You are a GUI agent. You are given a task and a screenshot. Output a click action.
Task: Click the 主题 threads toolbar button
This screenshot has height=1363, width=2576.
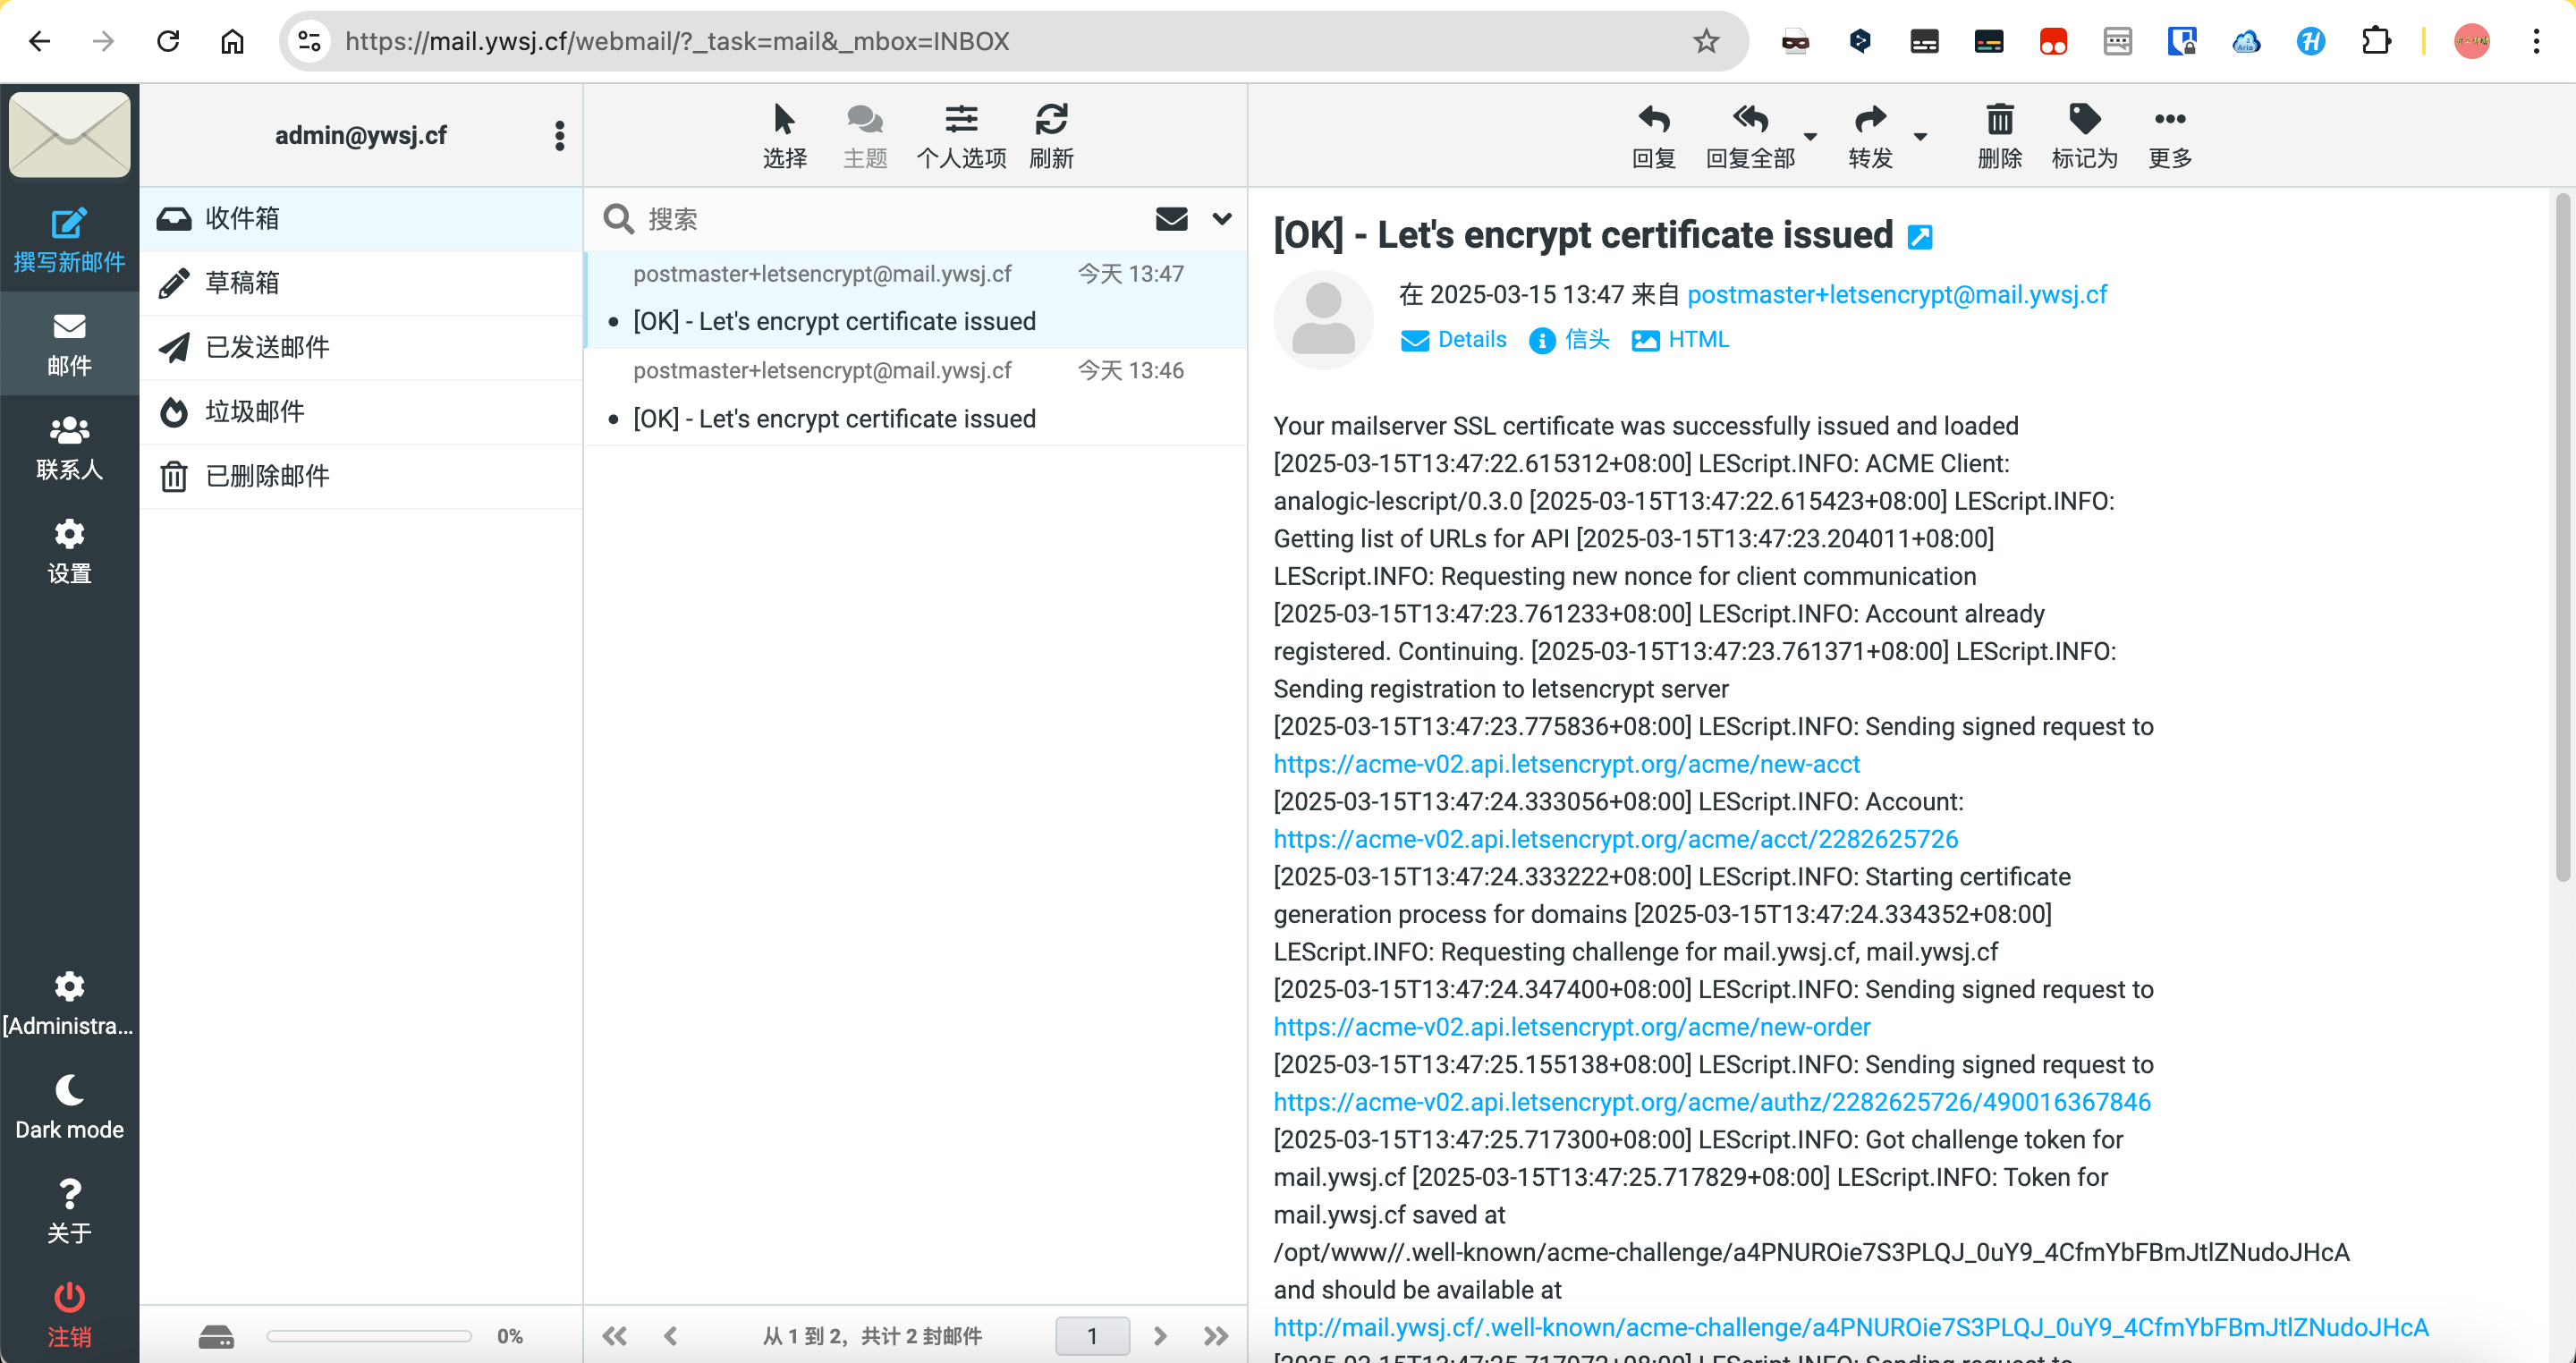[865, 135]
